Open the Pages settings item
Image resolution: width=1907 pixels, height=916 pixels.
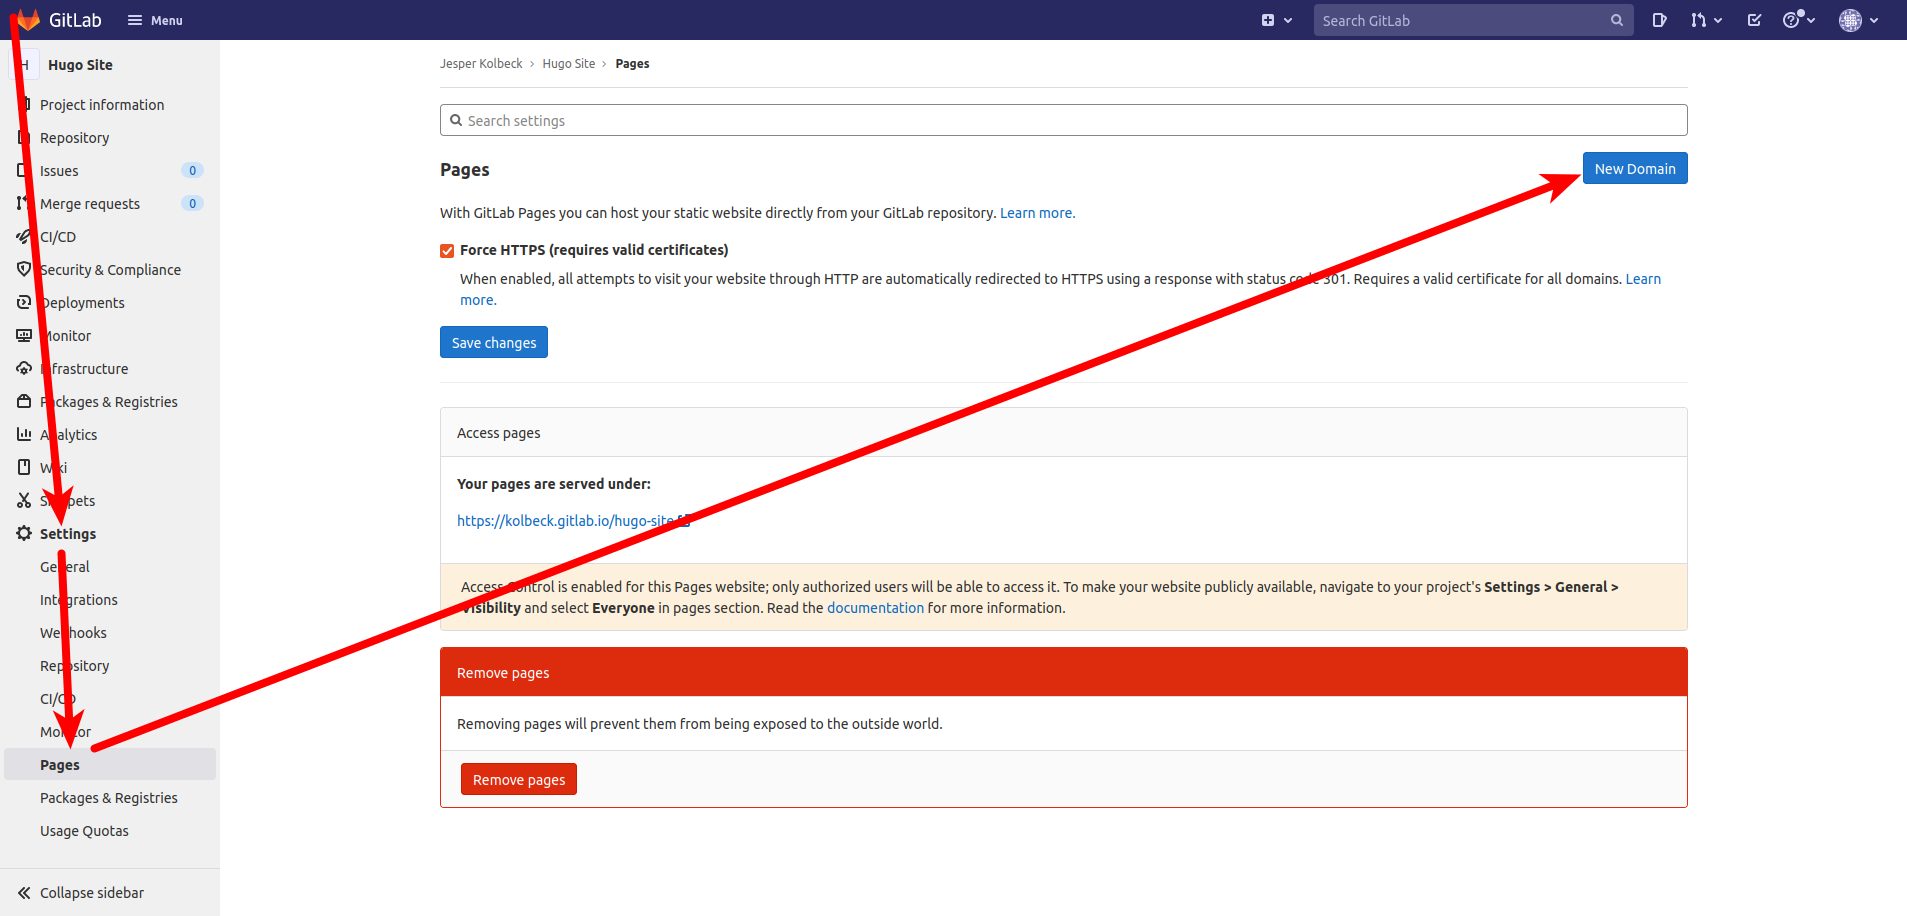pos(110,765)
